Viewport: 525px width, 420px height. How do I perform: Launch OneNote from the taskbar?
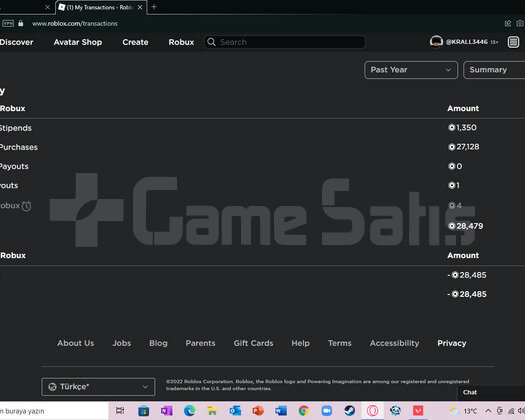point(166,410)
